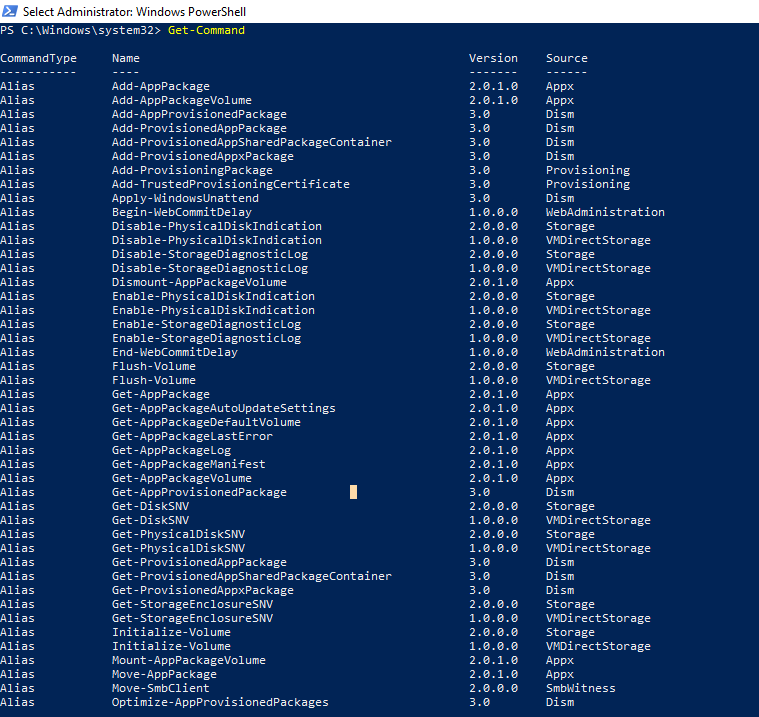Select the Add-AppPackageVolume name

tap(182, 100)
